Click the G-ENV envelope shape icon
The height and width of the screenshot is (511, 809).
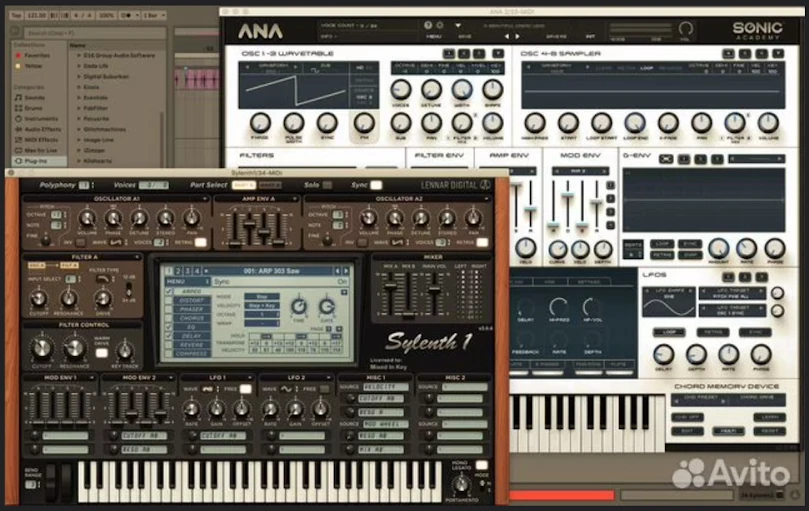(666, 159)
